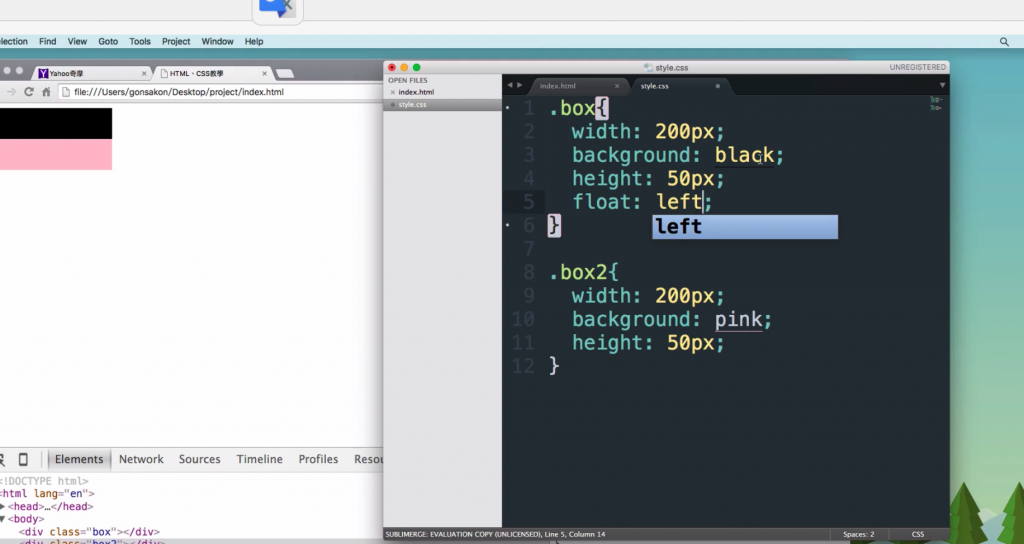1024x544 pixels.
Task: Click the next-tab arrow in Sublime
Action: (520, 86)
